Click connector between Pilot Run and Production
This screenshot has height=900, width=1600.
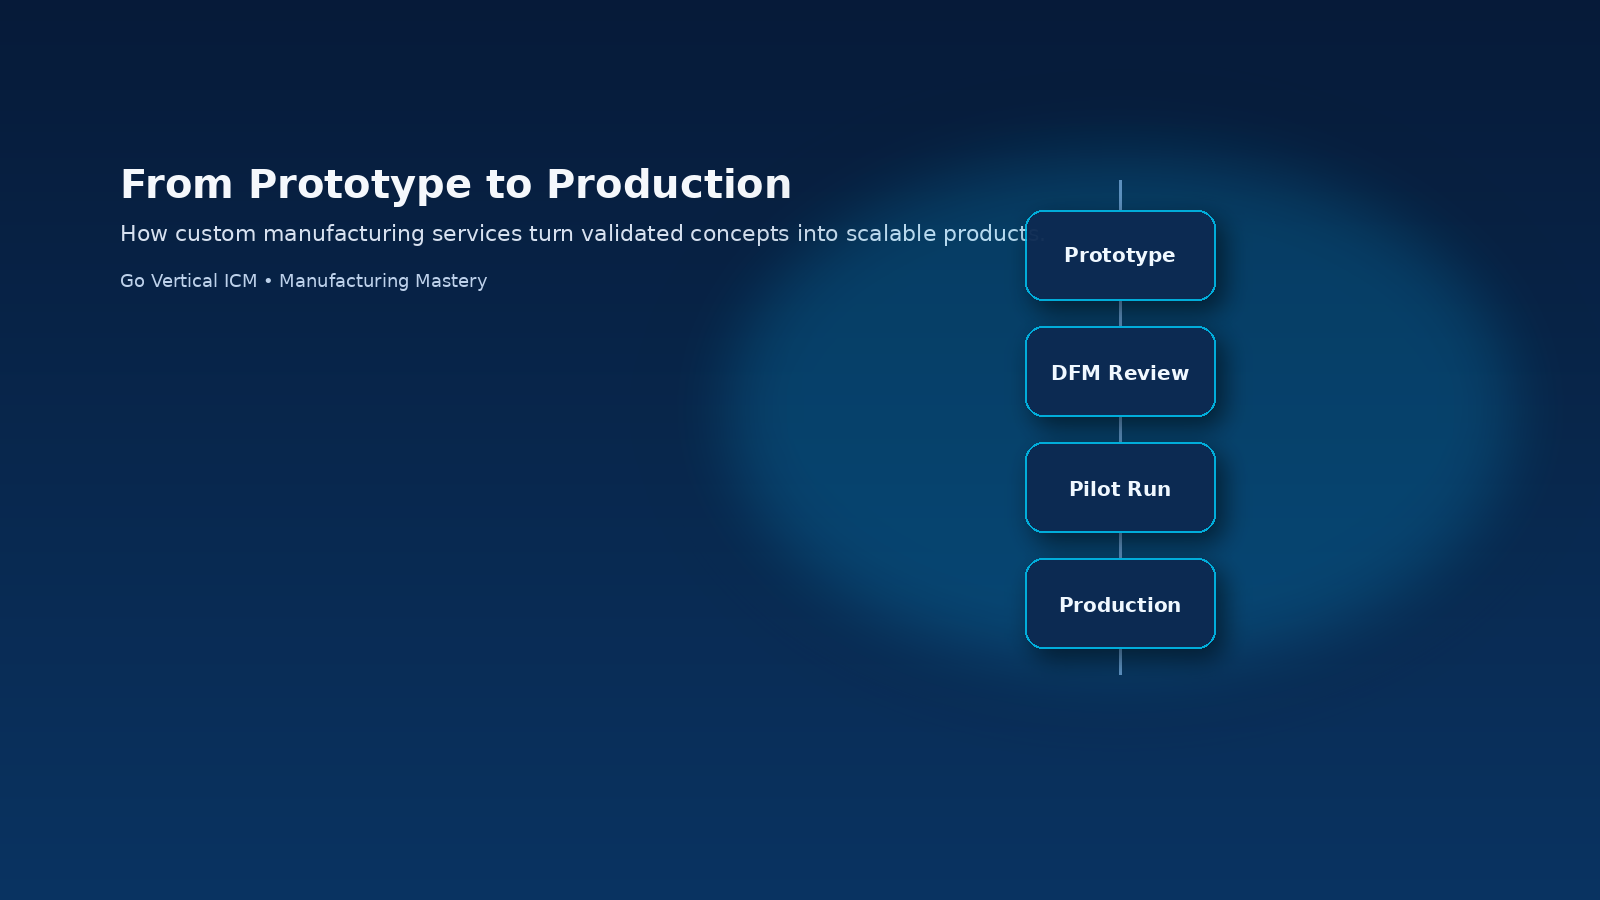pyautogui.click(x=1120, y=546)
